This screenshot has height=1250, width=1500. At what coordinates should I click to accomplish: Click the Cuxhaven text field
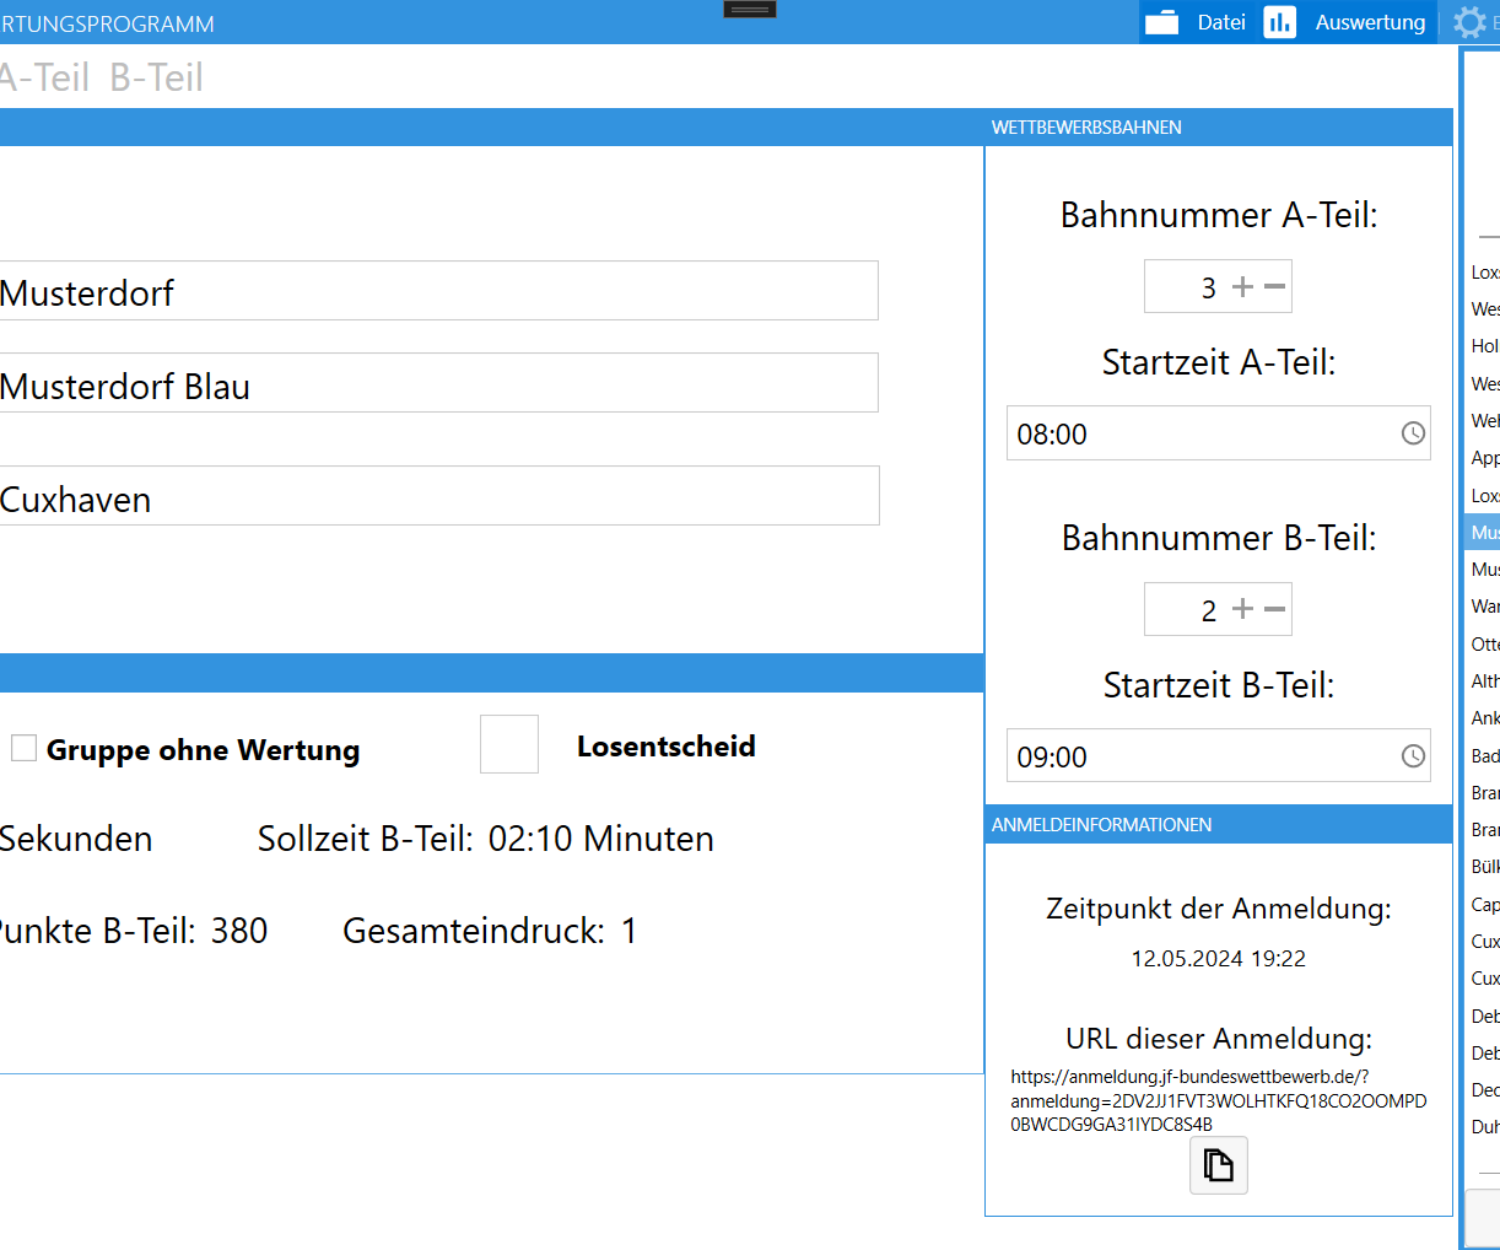(x=438, y=497)
